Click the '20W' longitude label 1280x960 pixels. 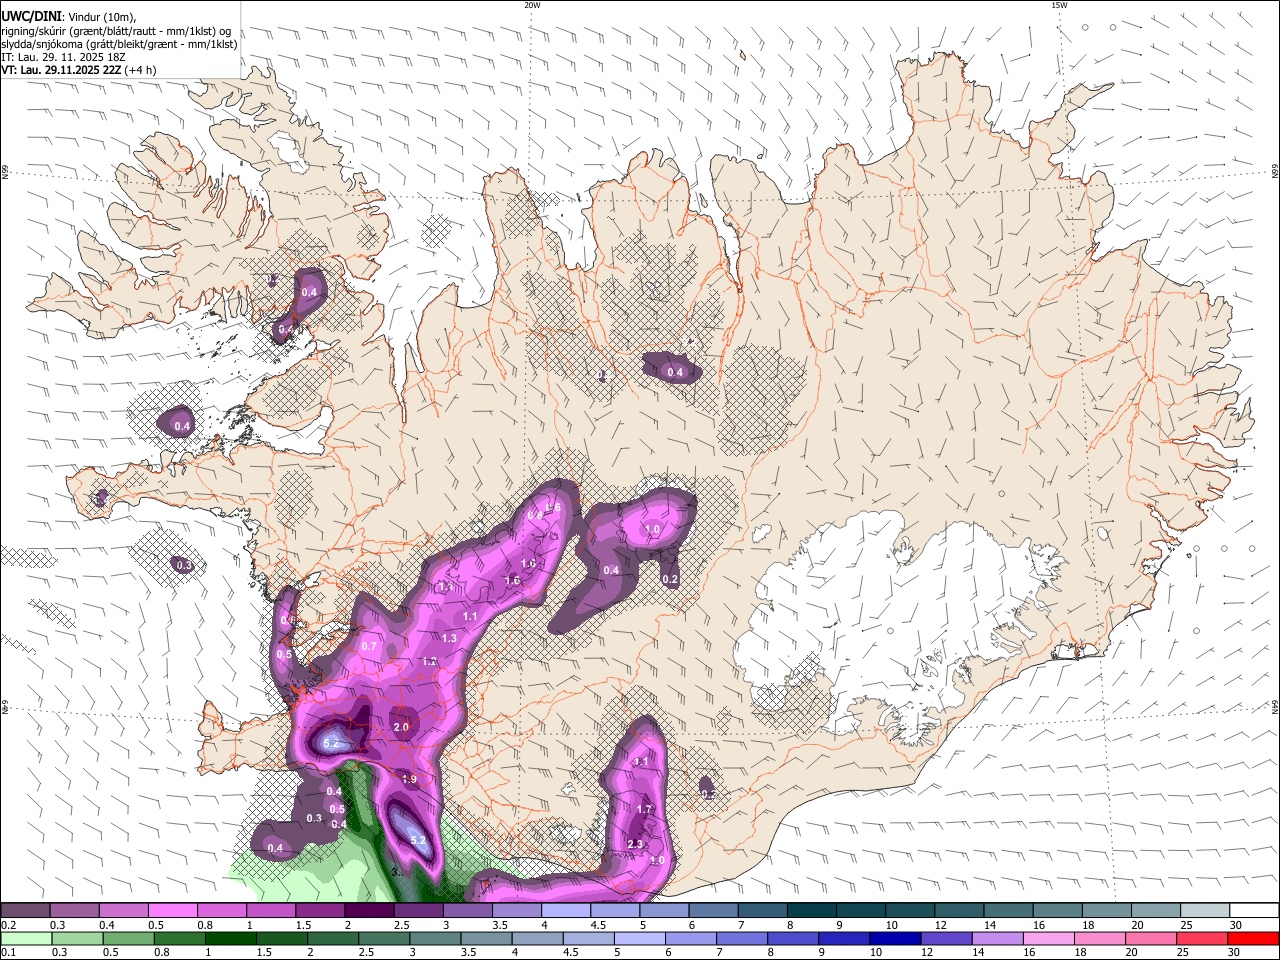tap(532, 5)
